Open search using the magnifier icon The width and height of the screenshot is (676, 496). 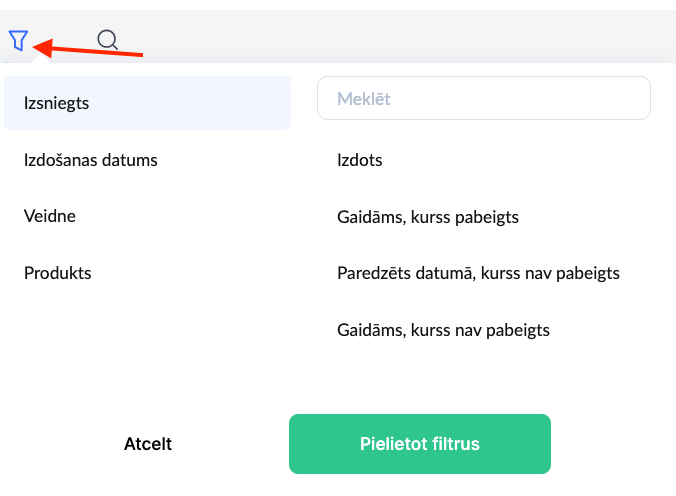108,40
